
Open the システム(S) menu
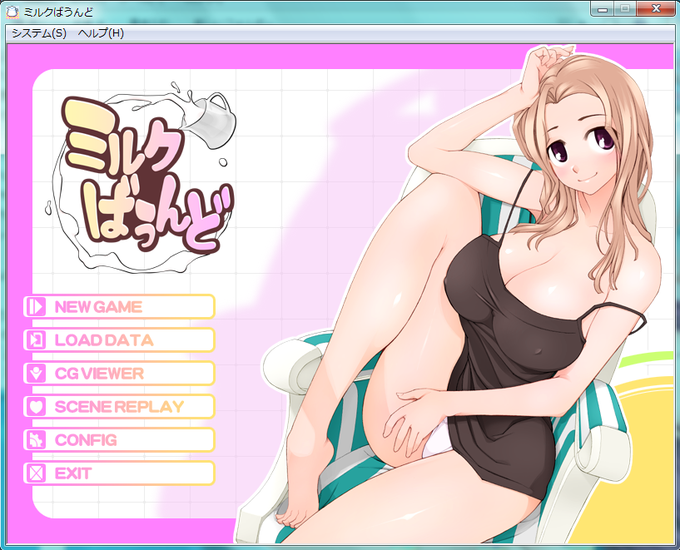tap(39, 33)
